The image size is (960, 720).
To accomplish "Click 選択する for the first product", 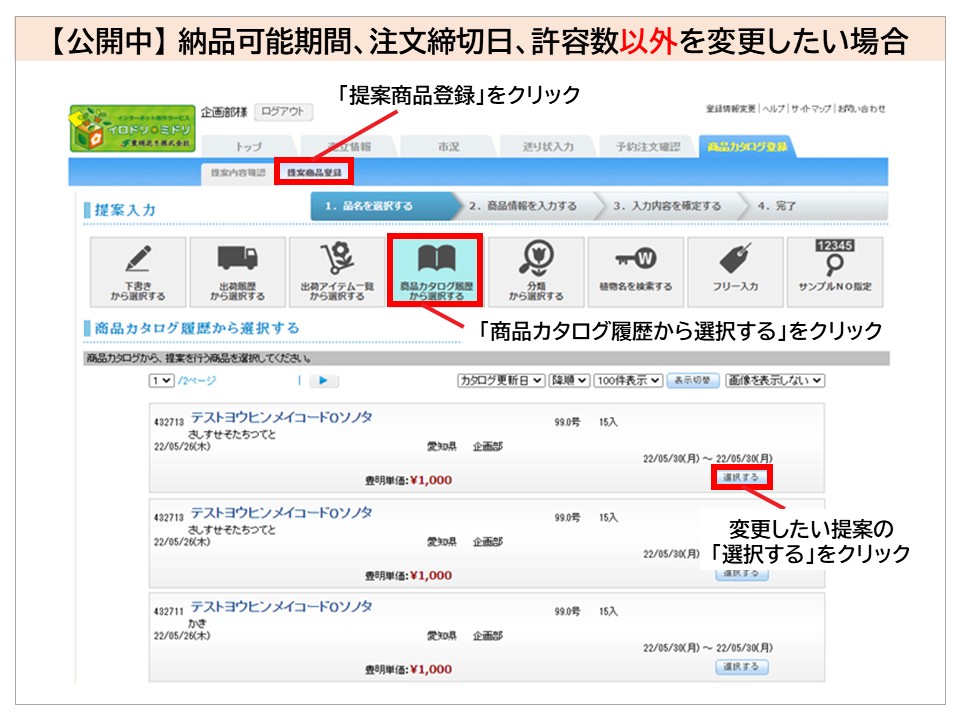I will pyautogui.click(x=742, y=478).
